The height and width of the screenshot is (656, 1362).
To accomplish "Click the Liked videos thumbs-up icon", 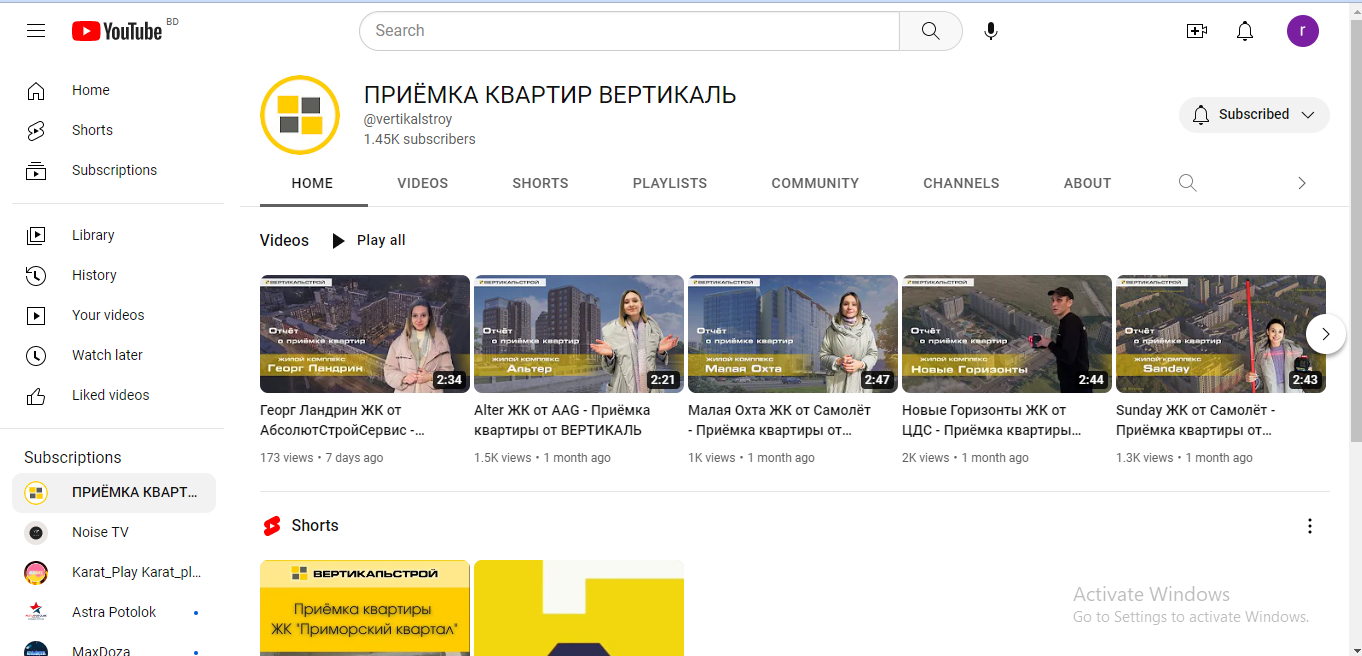I will click(36, 396).
